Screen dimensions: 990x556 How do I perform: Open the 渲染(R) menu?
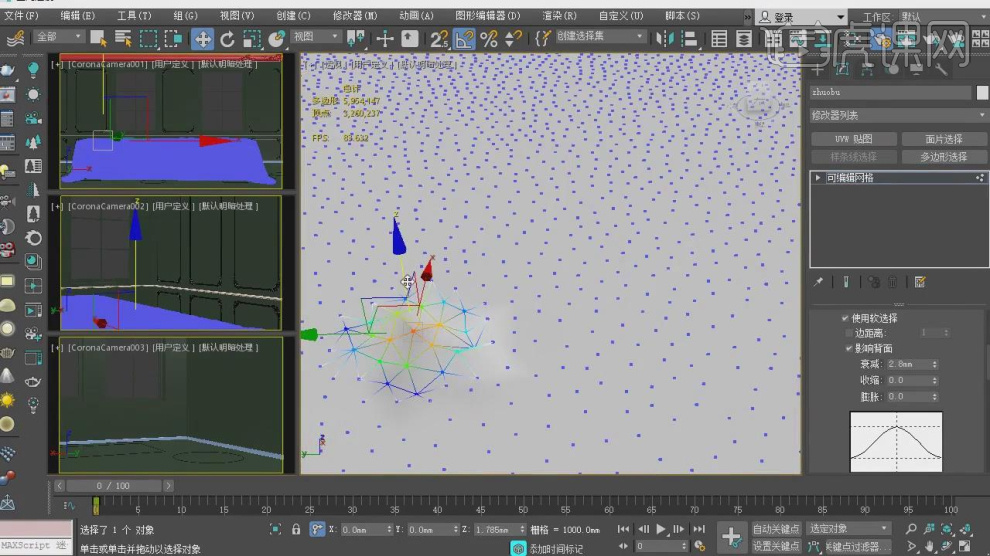(x=558, y=16)
